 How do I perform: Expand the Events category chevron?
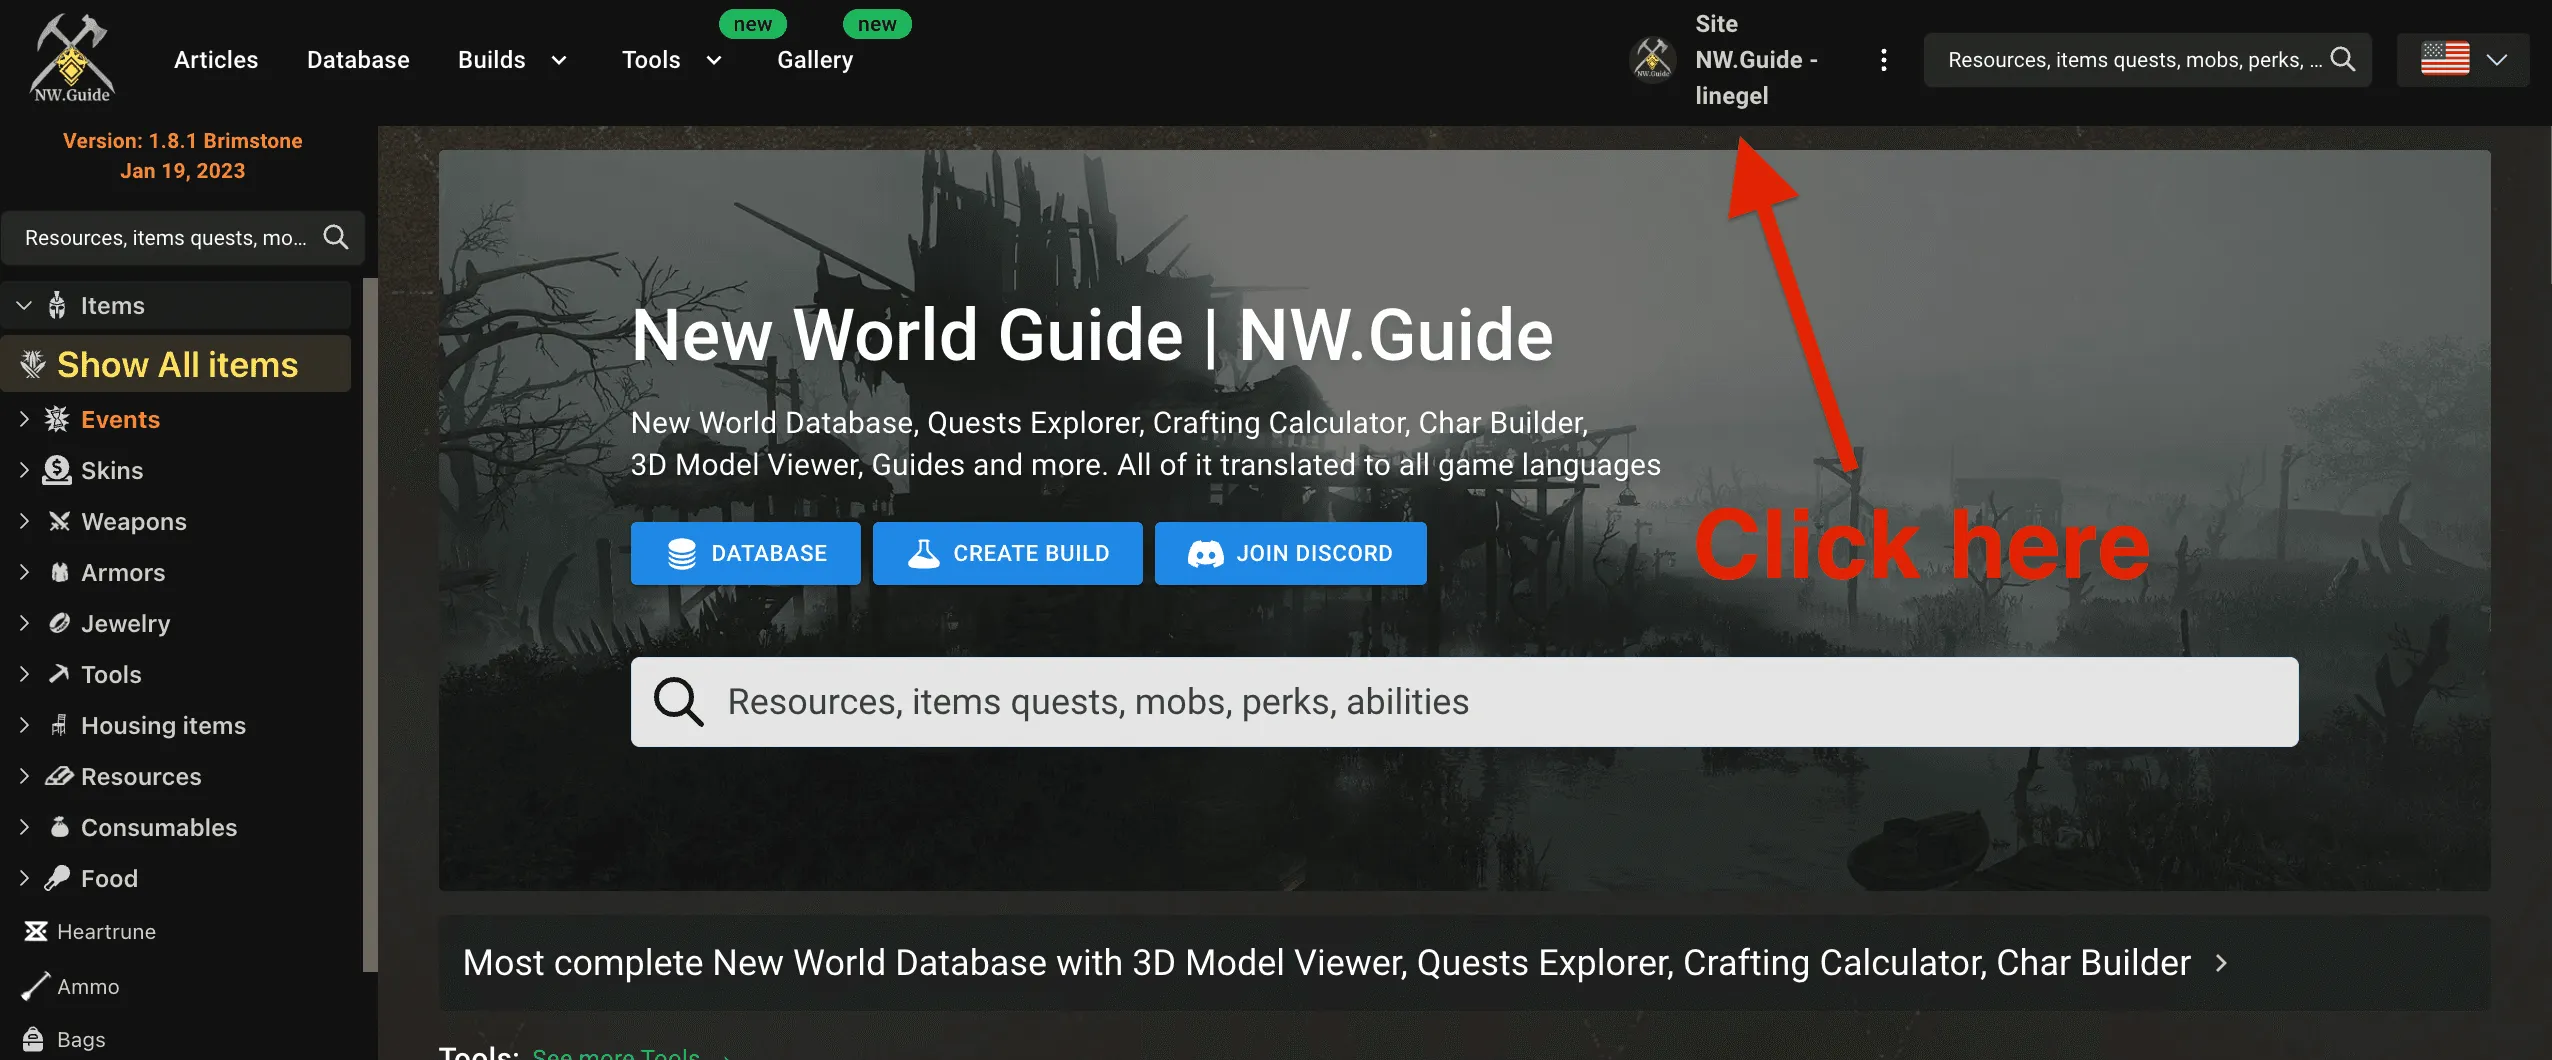[x=24, y=419]
